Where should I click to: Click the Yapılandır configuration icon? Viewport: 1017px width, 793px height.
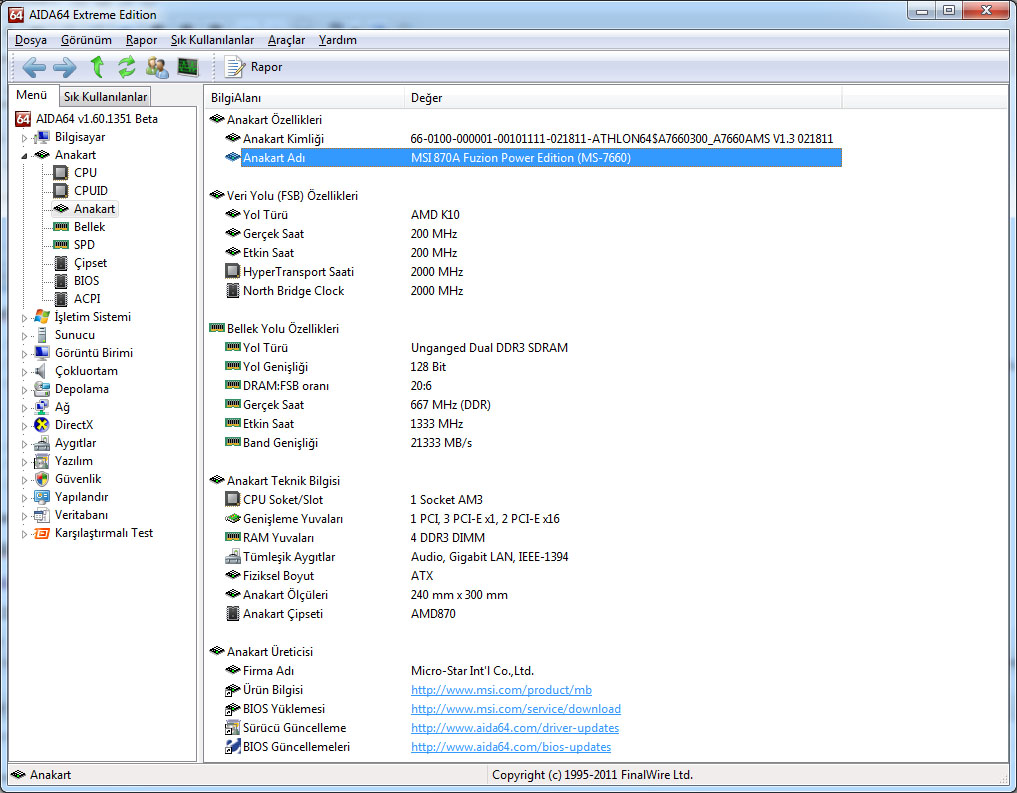[42, 497]
